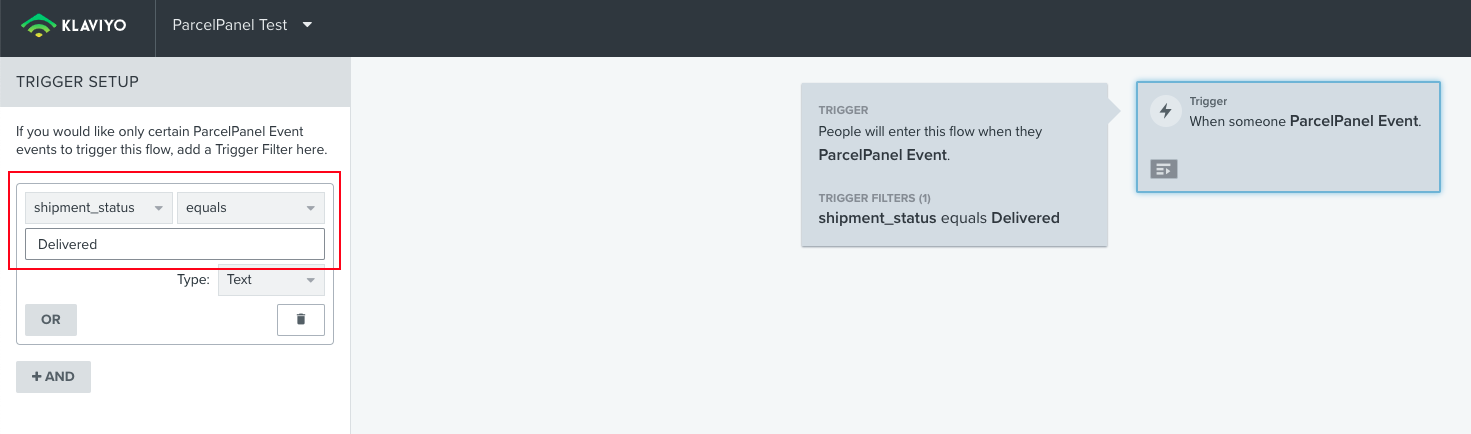Image resolution: width=1471 pixels, height=434 pixels.
Task: Click the Trigger Filter instructions paragraph
Action: [171, 141]
